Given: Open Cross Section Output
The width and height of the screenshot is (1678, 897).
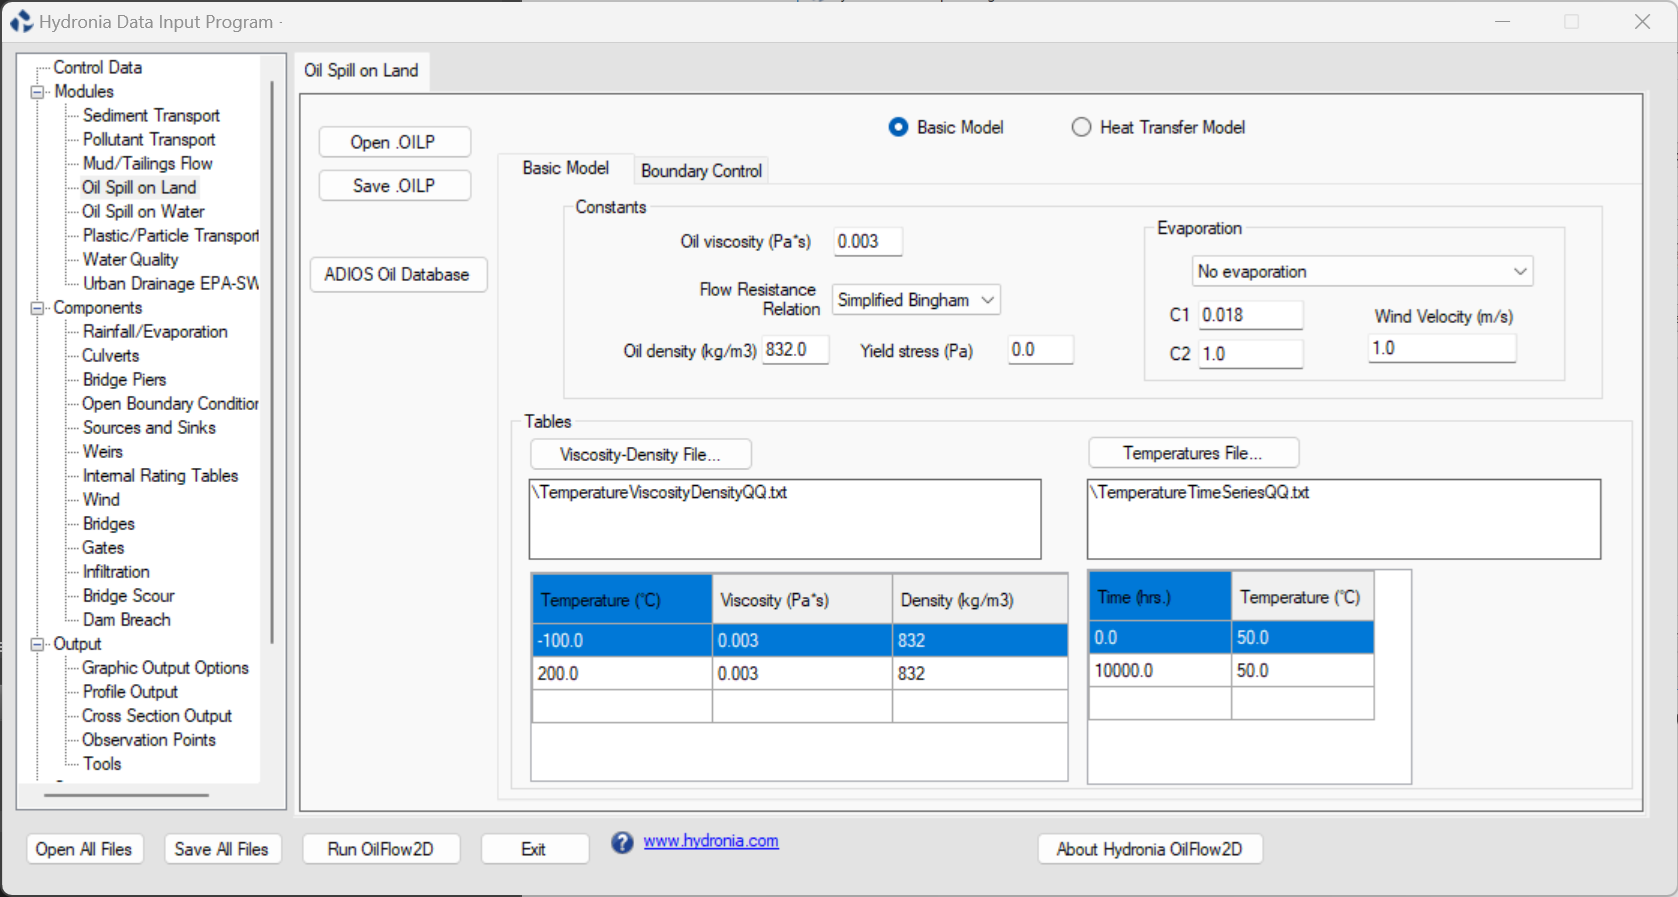Looking at the screenshot, I should click(157, 715).
